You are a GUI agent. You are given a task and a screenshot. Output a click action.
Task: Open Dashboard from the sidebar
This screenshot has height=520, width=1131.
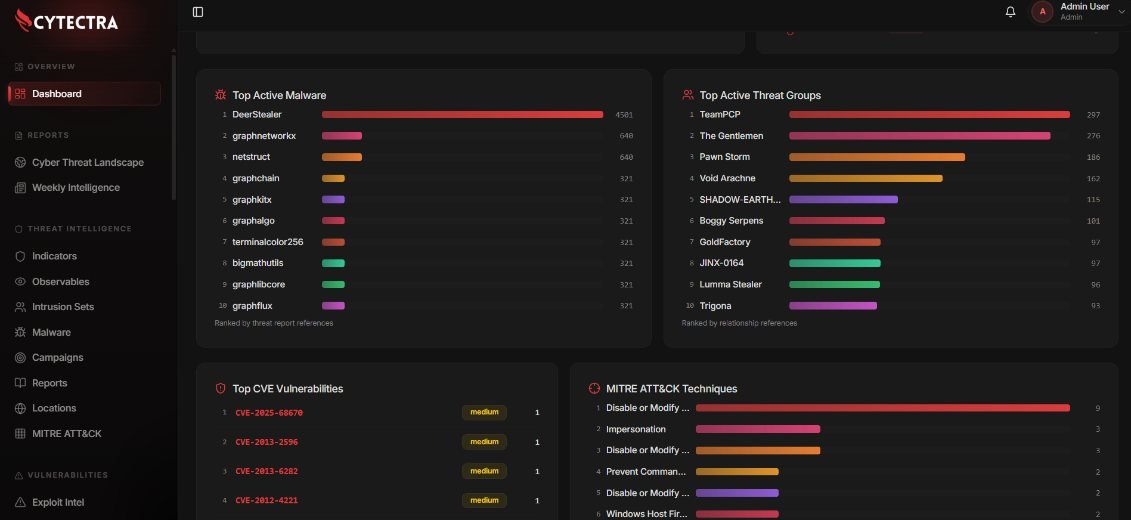[x=84, y=94]
